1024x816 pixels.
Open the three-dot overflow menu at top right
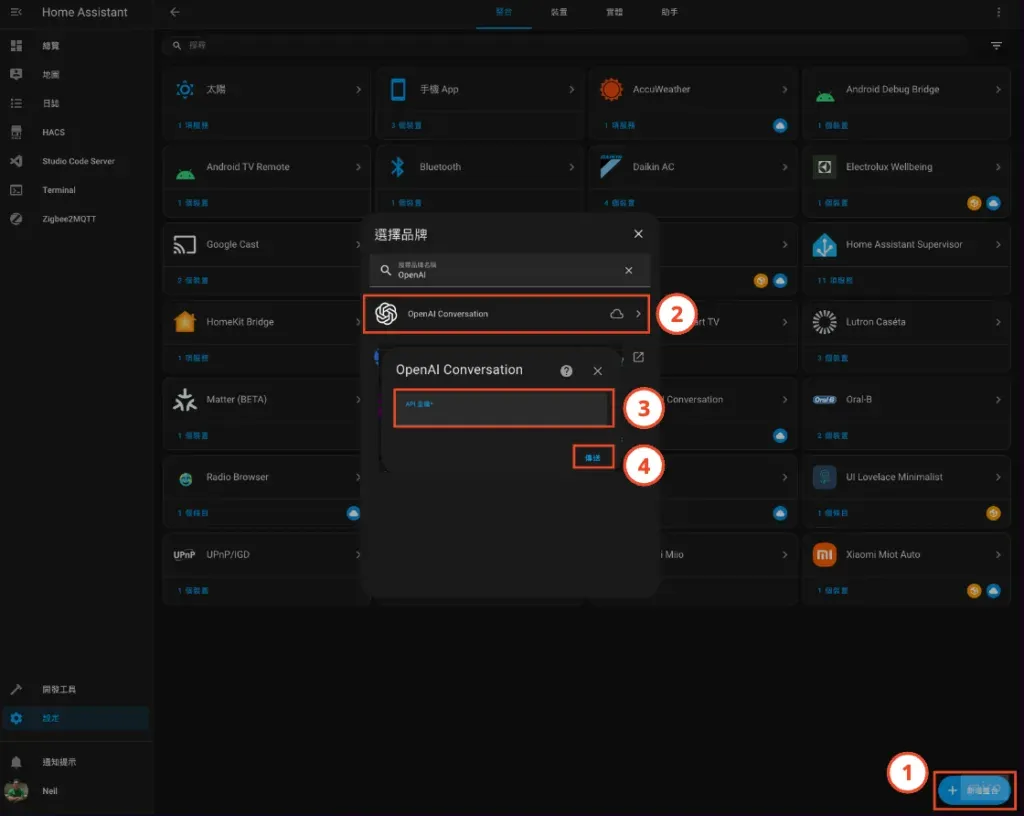[x=998, y=12]
